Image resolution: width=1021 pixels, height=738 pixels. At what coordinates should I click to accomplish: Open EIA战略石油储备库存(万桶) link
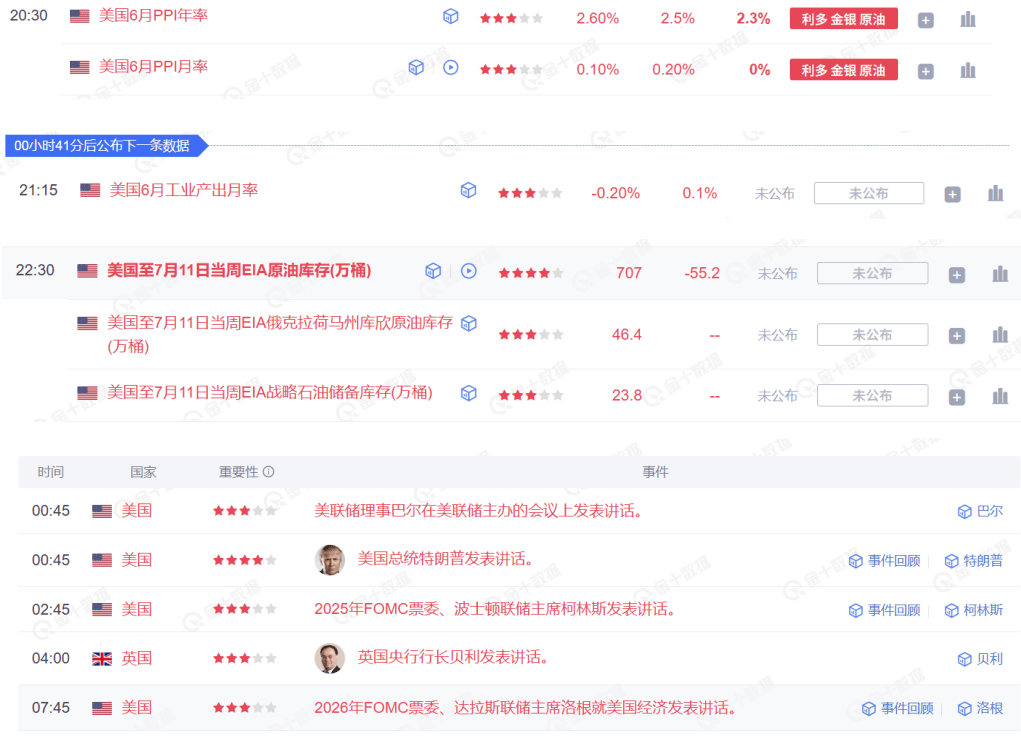point(270,393)
